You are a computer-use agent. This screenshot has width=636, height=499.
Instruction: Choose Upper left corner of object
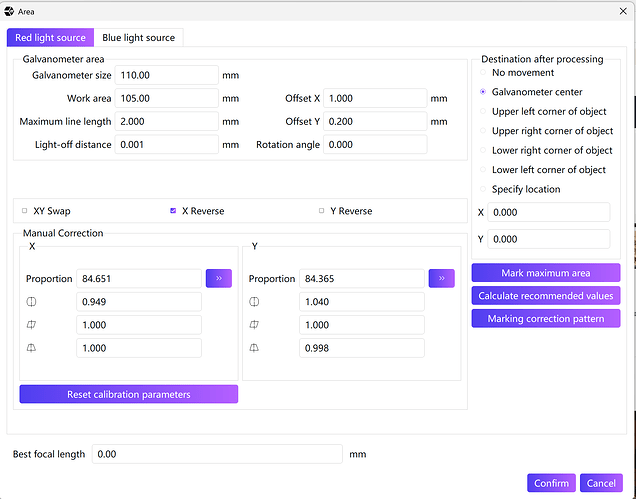[x=483, y=111]
